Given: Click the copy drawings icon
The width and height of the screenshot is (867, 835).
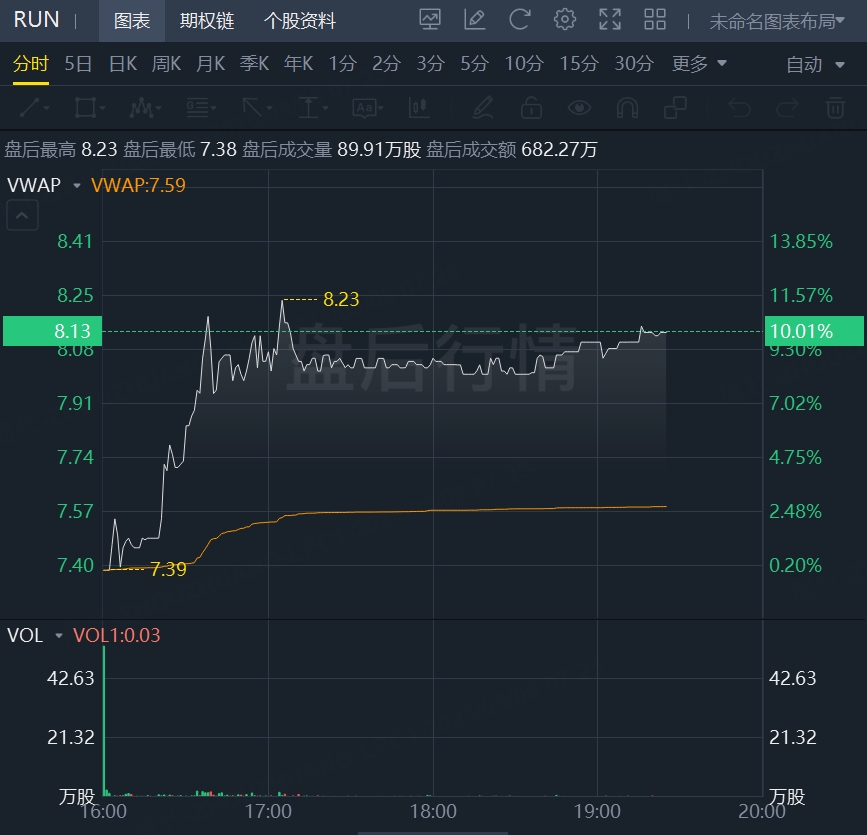Looking at the screenshot, I should (x=675, y=107).
